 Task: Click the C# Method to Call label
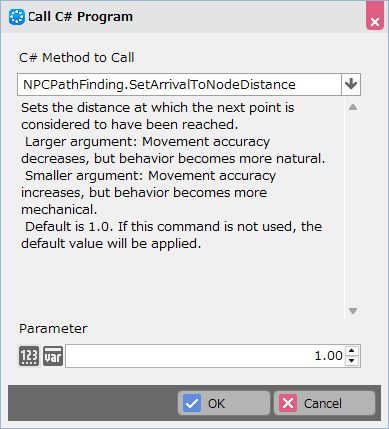point(77,58)
